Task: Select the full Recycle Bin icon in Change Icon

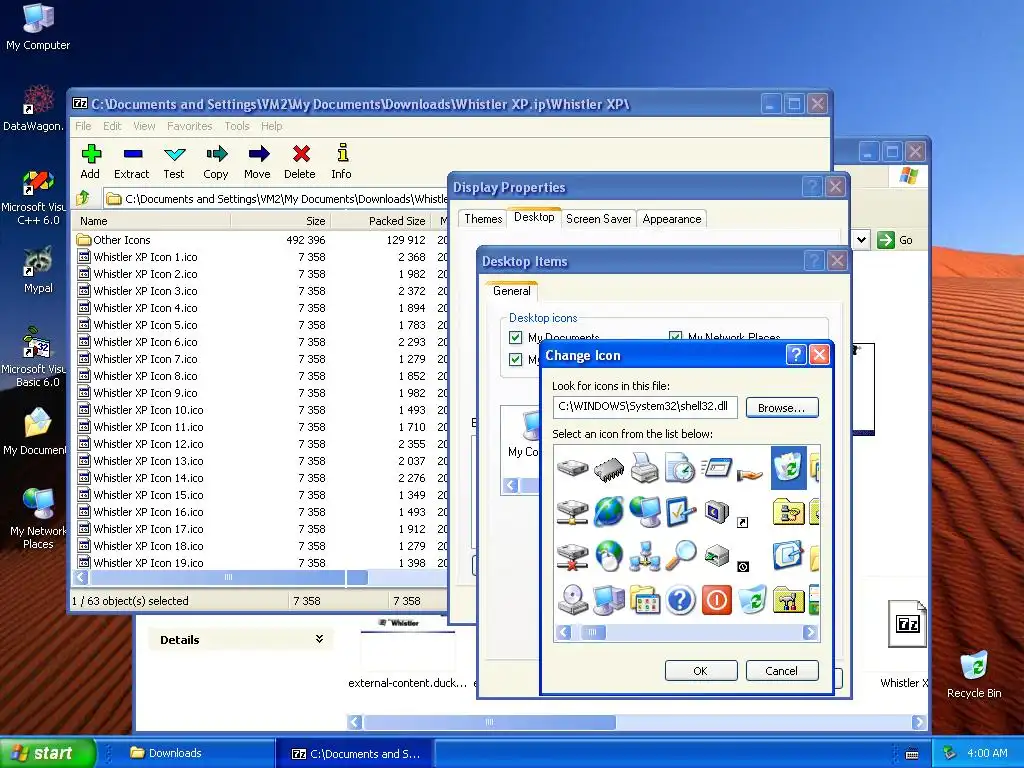Action: coord(788,468)
